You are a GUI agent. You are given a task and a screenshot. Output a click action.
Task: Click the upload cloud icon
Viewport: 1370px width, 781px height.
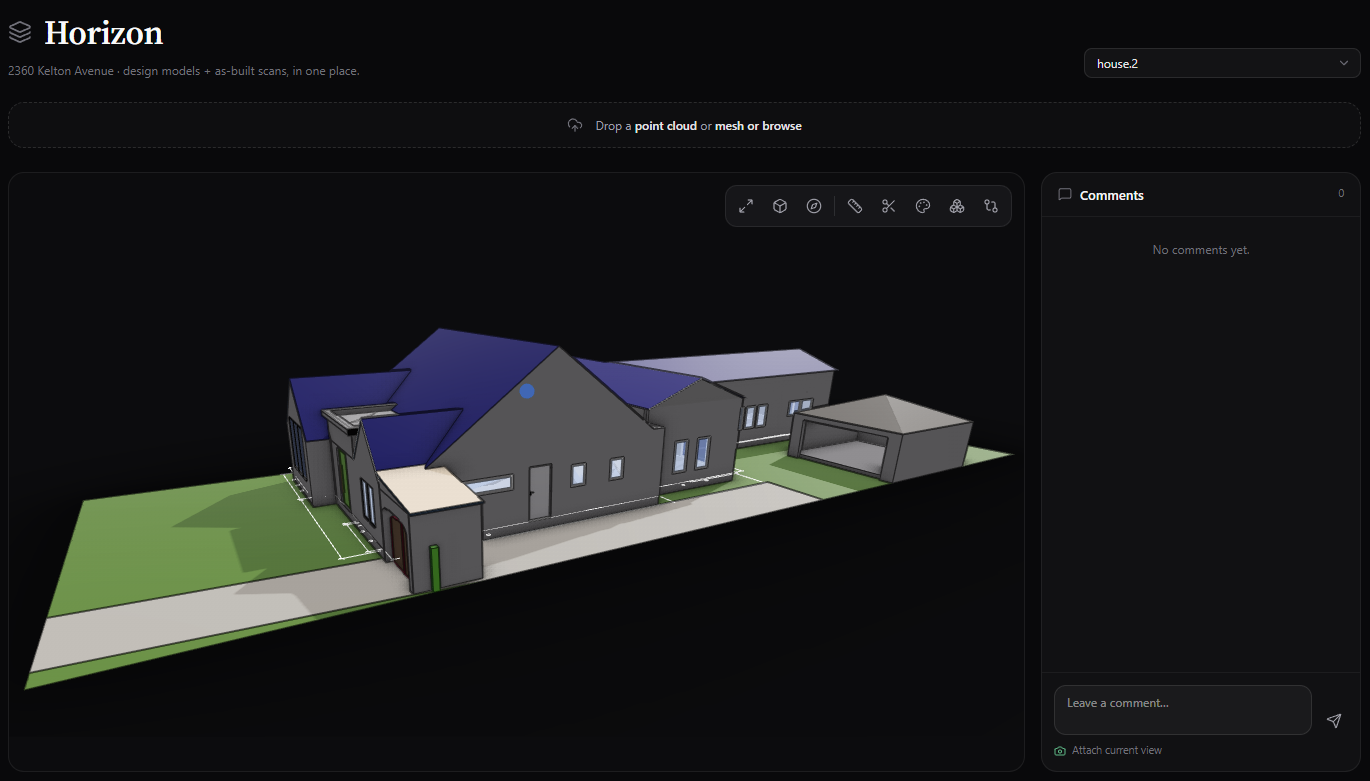coord(575,126)
